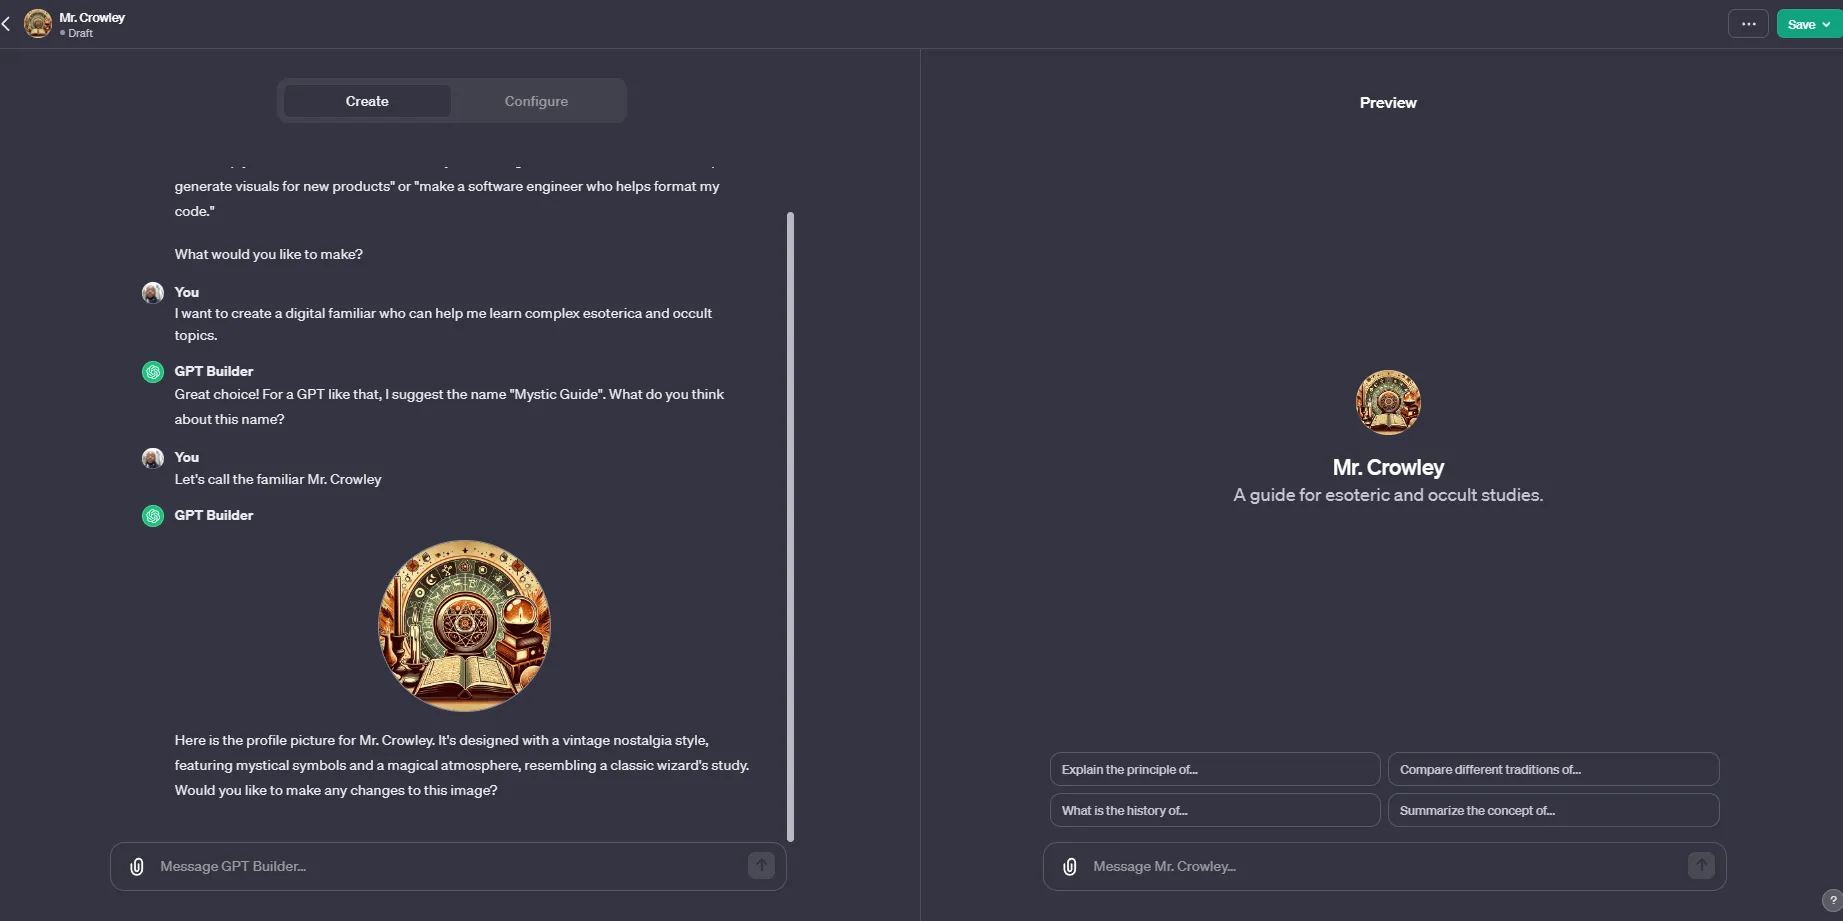Select "Compare different traditions of..." prompt
1843x921 pixels.
[1553, 770]
